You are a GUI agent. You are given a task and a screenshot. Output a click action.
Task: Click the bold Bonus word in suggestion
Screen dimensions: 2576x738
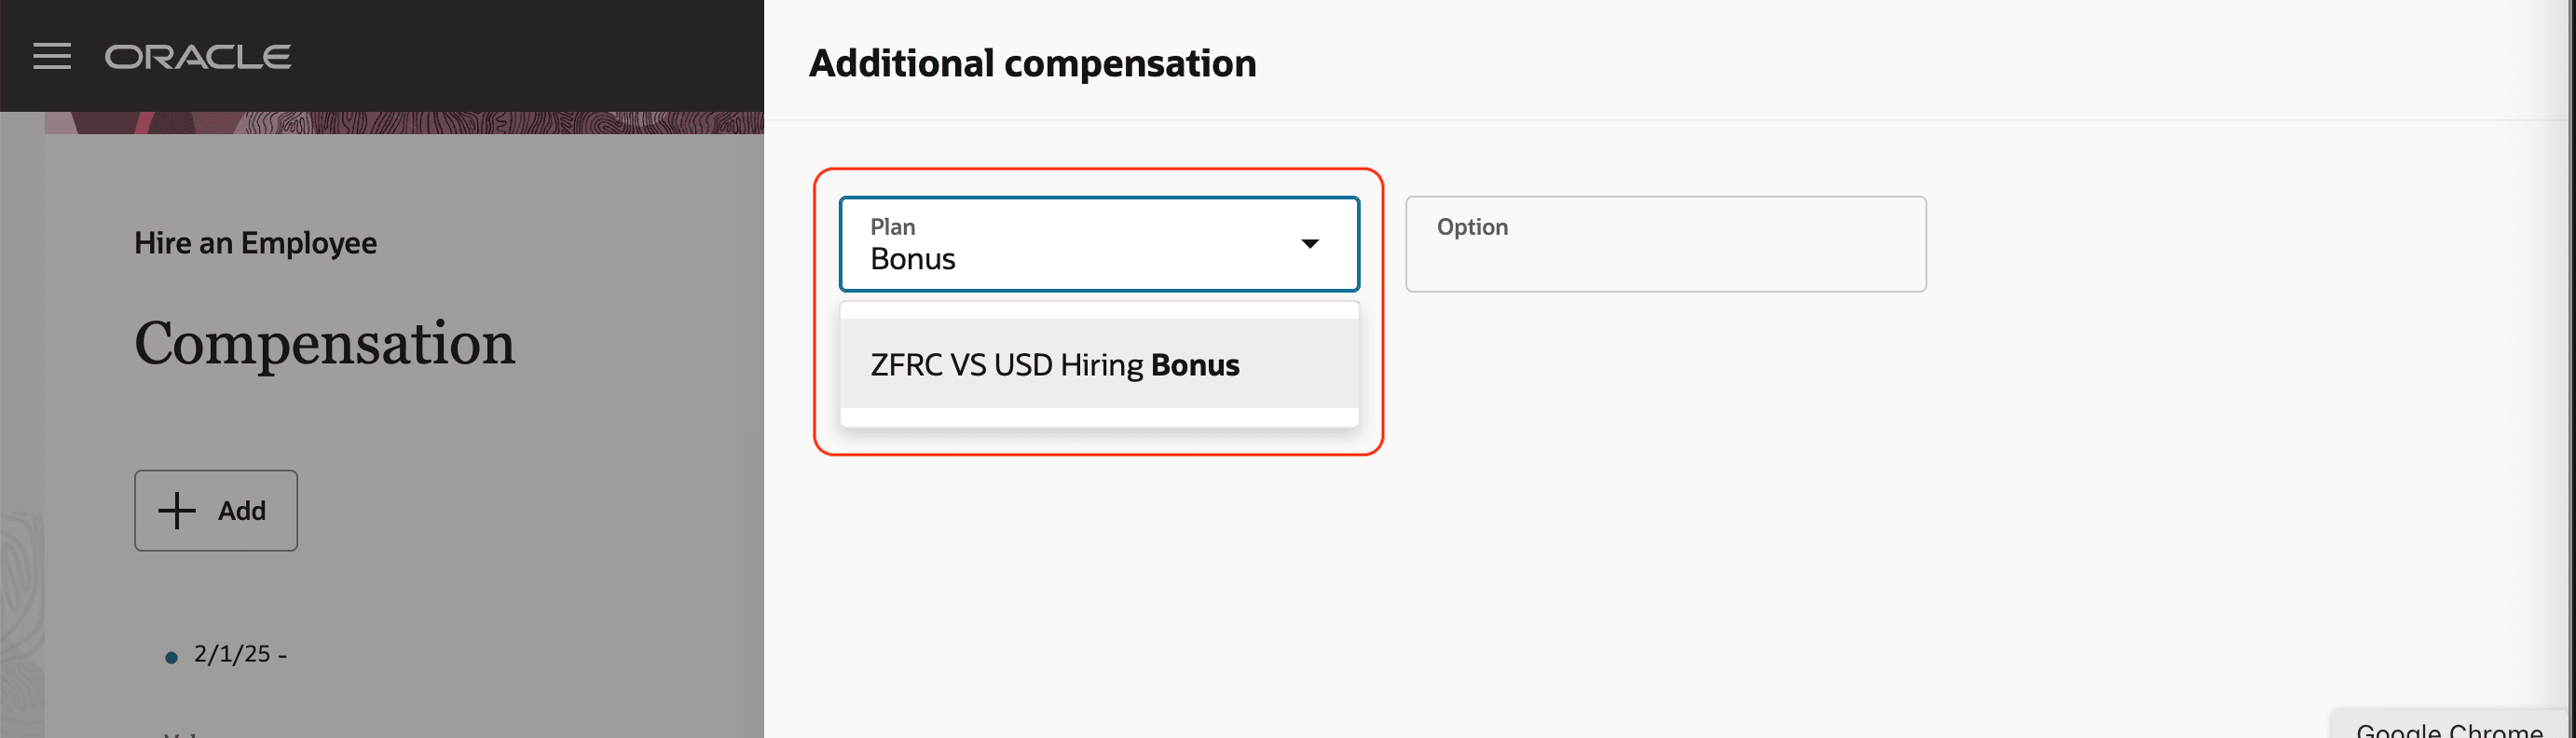pyautogui.click(x=1195, y=365)
